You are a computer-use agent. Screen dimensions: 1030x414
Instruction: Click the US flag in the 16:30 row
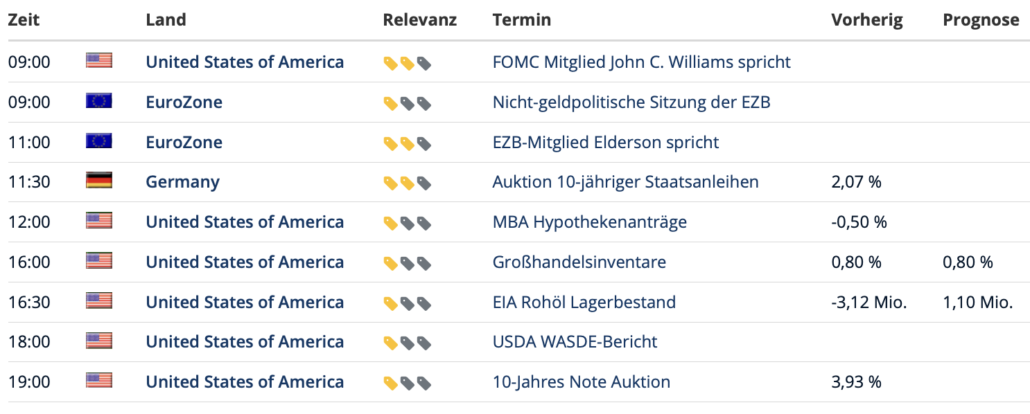[99, 300]
